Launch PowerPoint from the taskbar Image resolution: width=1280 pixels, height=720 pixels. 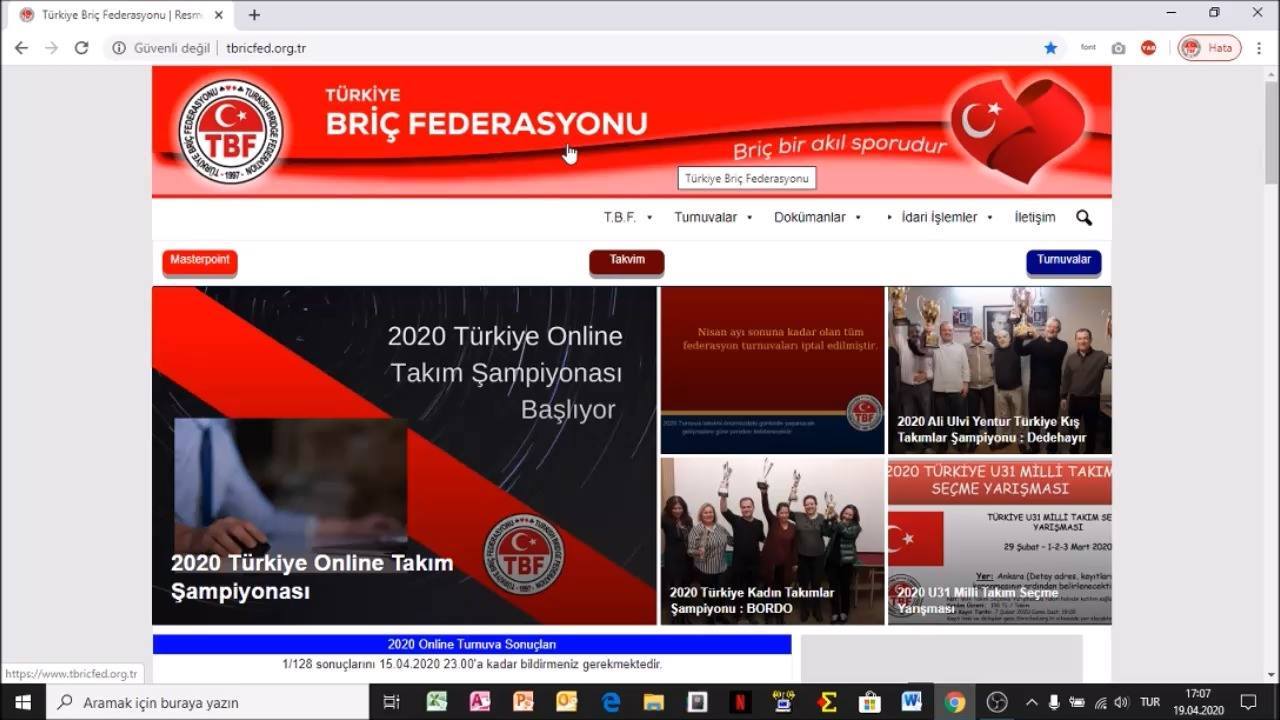[523, 702]
